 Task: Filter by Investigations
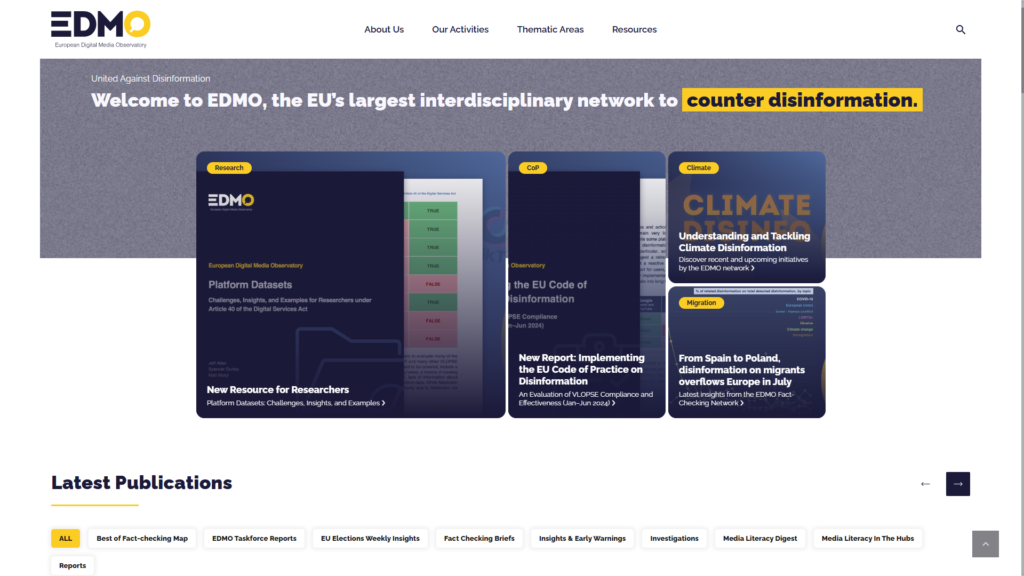(x=674, y=538)
